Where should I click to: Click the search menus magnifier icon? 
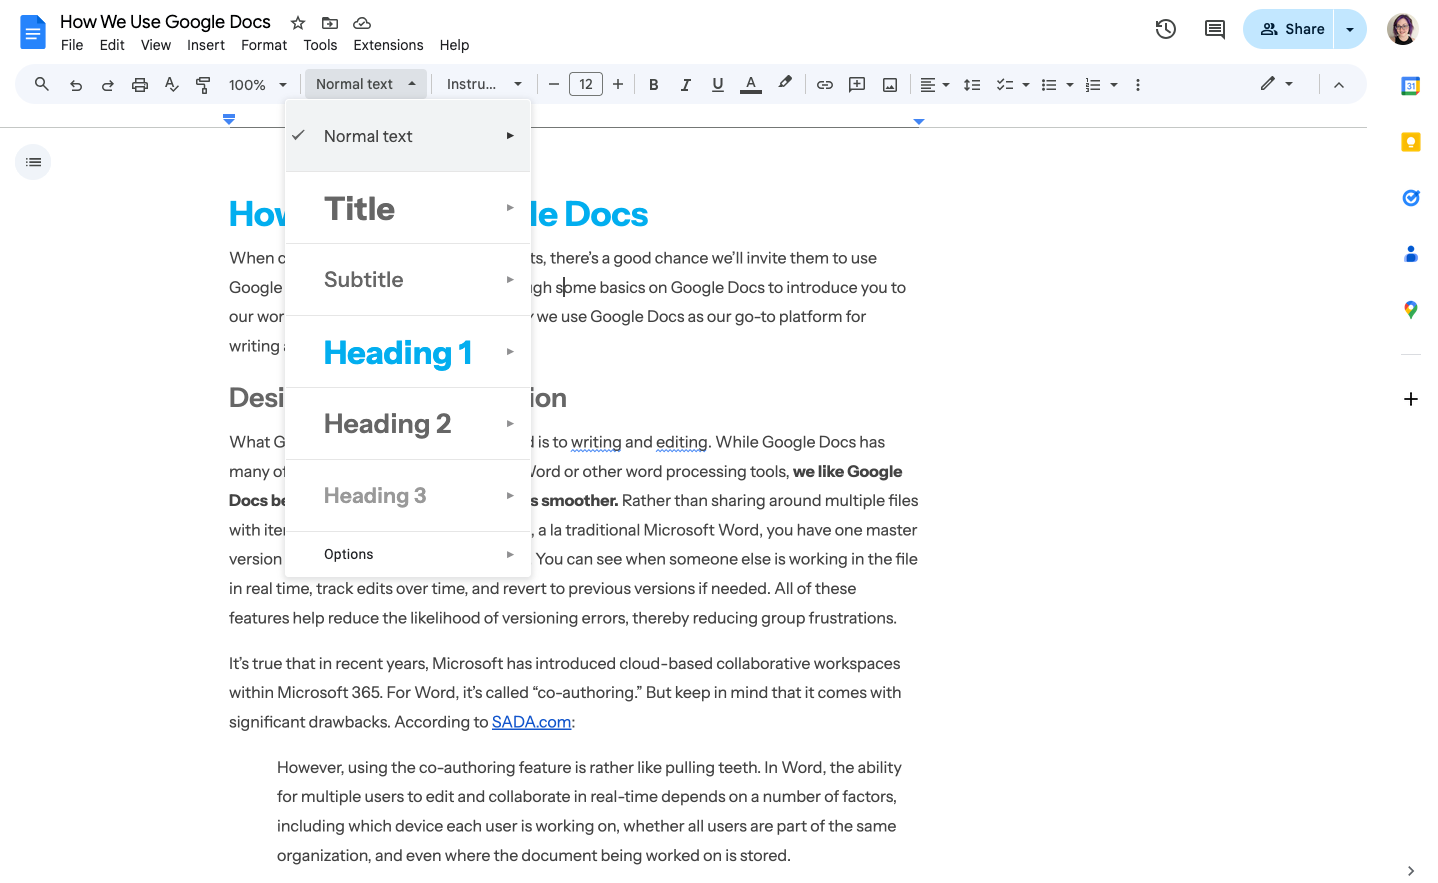pyautogui.click(x=42, y=85)
